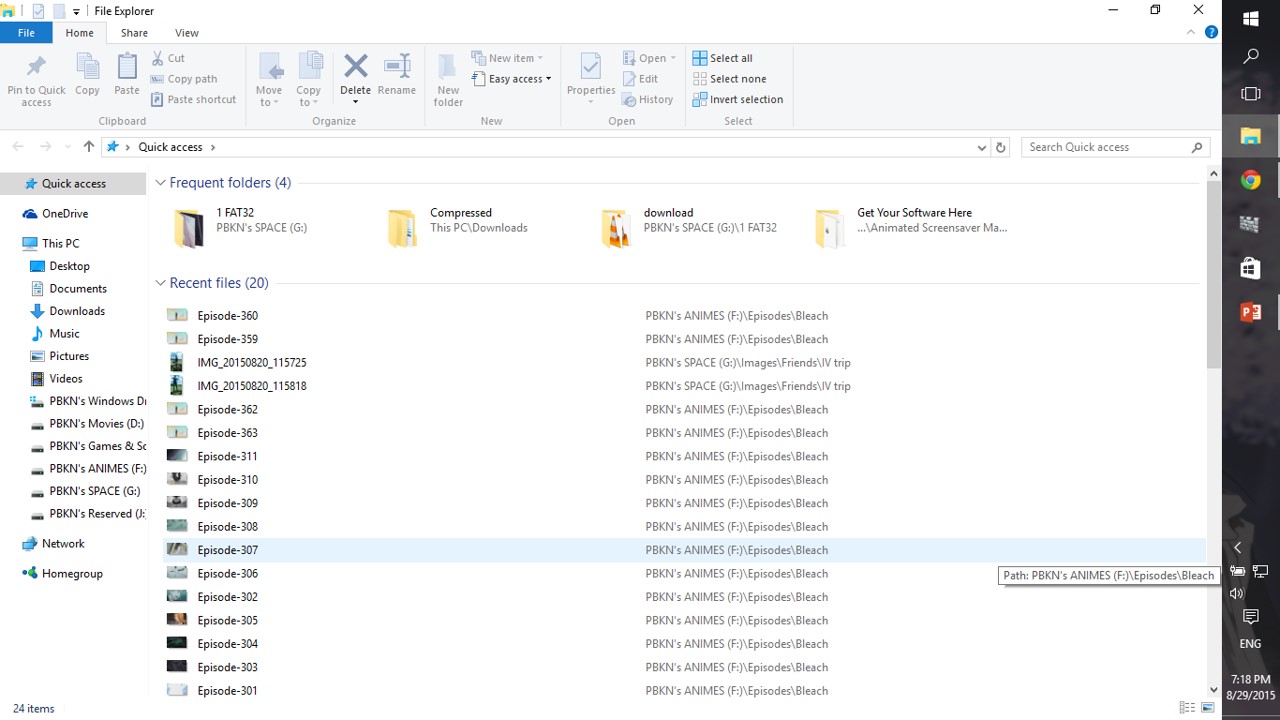1280x720 pixels.
Task: Click the Properties icon in the ribbon
Action: [x=590, y=68]
